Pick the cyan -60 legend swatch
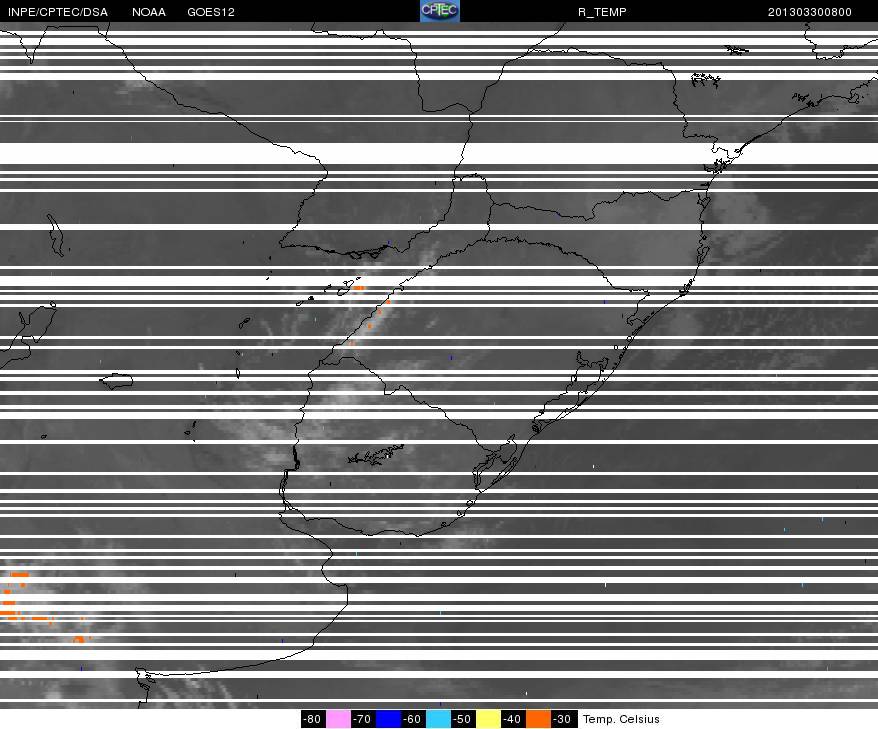 tap(438, 719)
